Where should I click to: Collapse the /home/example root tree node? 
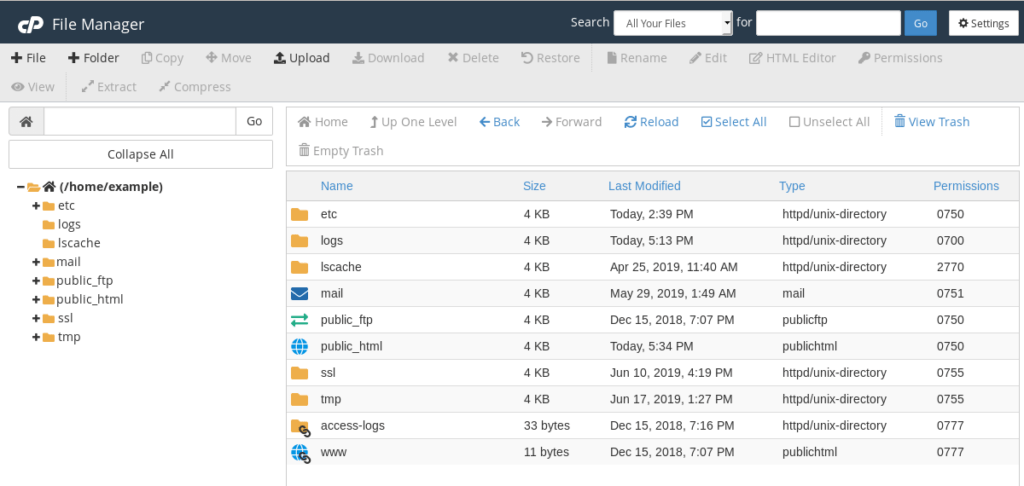point(21,187)
